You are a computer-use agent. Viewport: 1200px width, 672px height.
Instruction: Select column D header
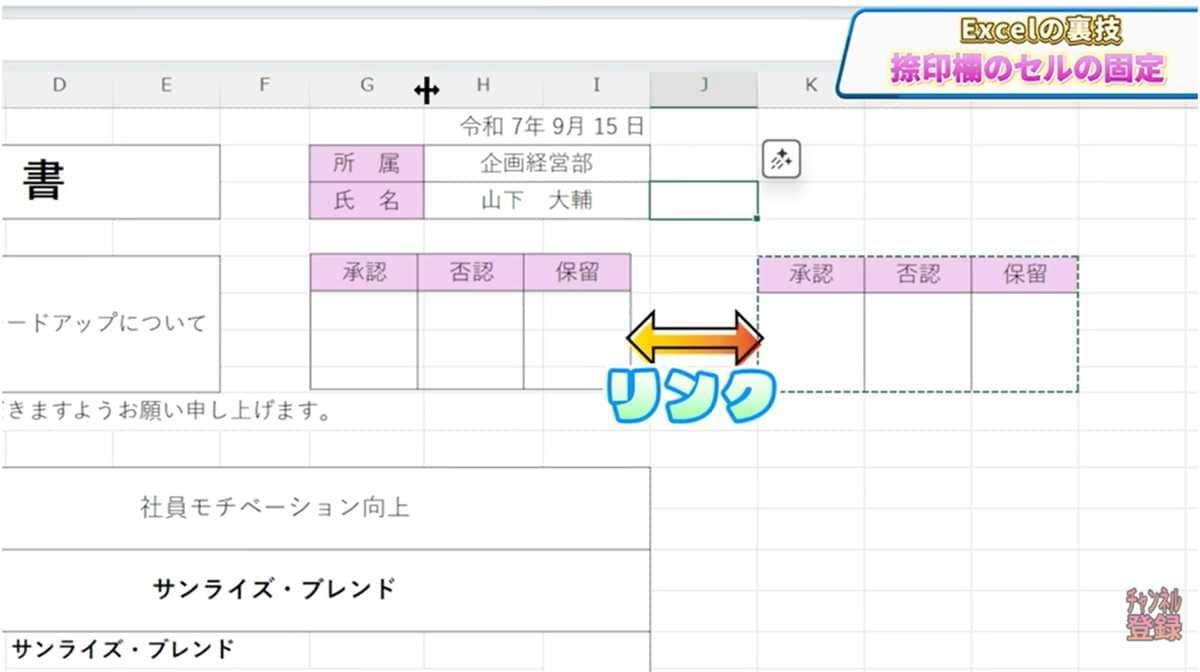click(x=58, y=87)
